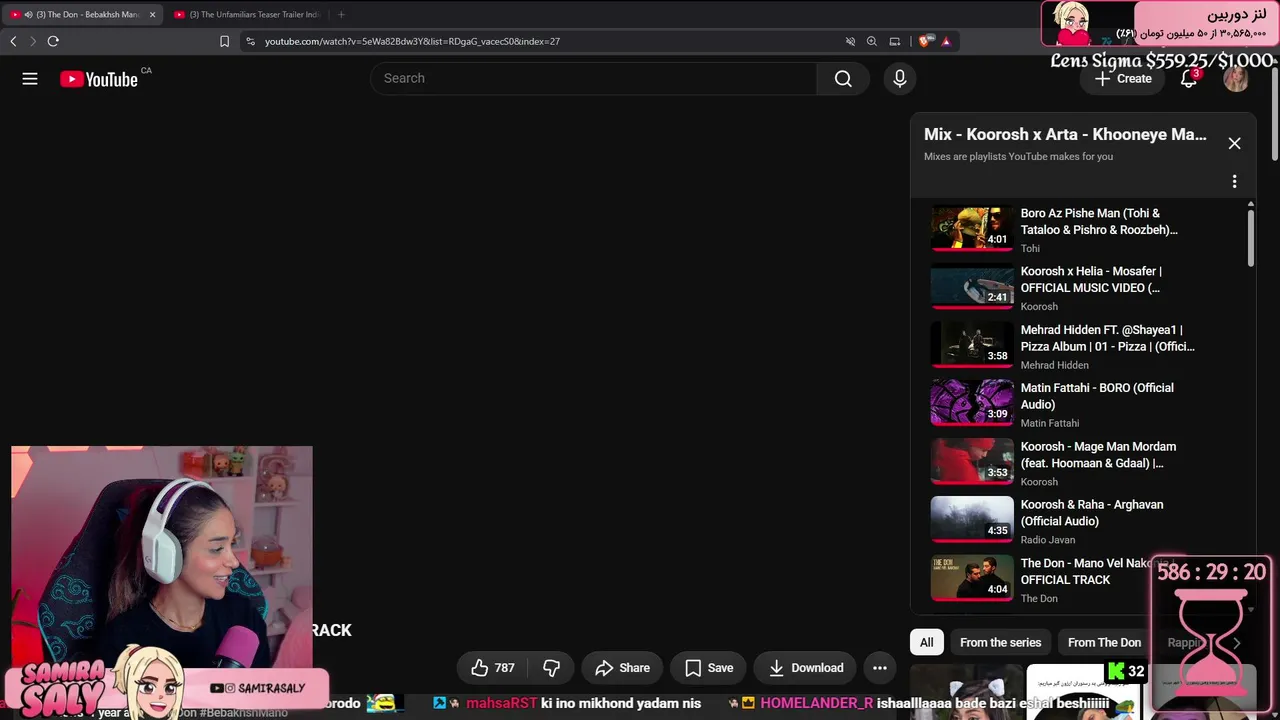The height and width of the screenshot is (720, 1280).
Task: Open more actions ellipsis under video
Action: point(880,668)
